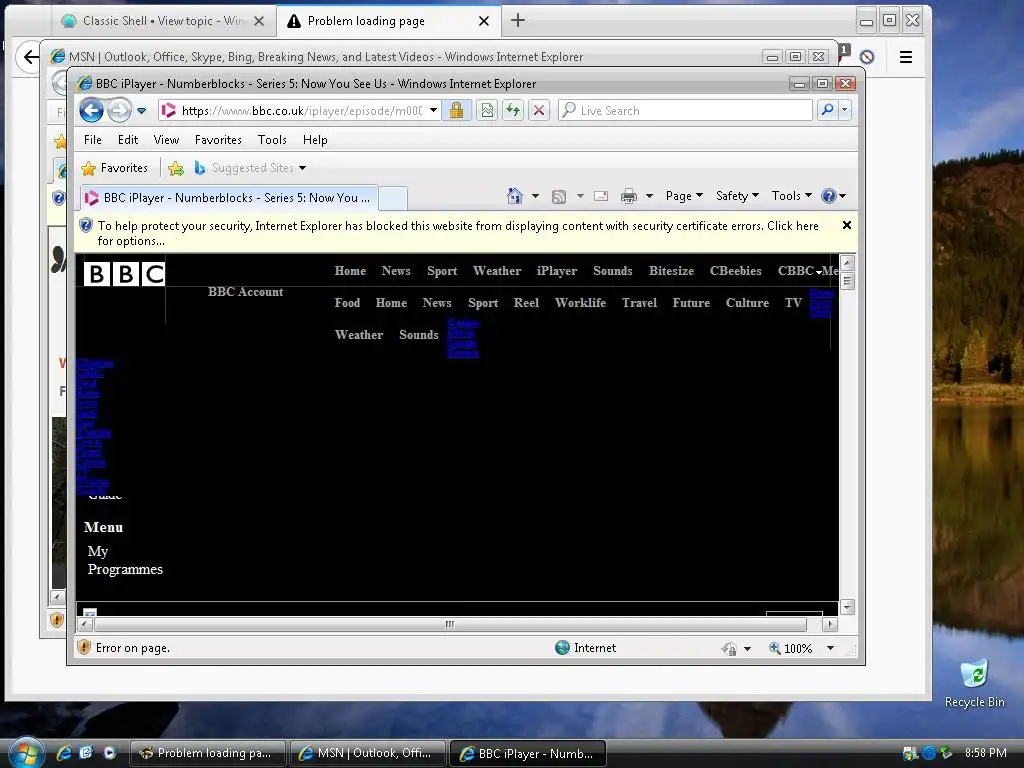Click the horizontal scrollbar thumb

[451, 624]
